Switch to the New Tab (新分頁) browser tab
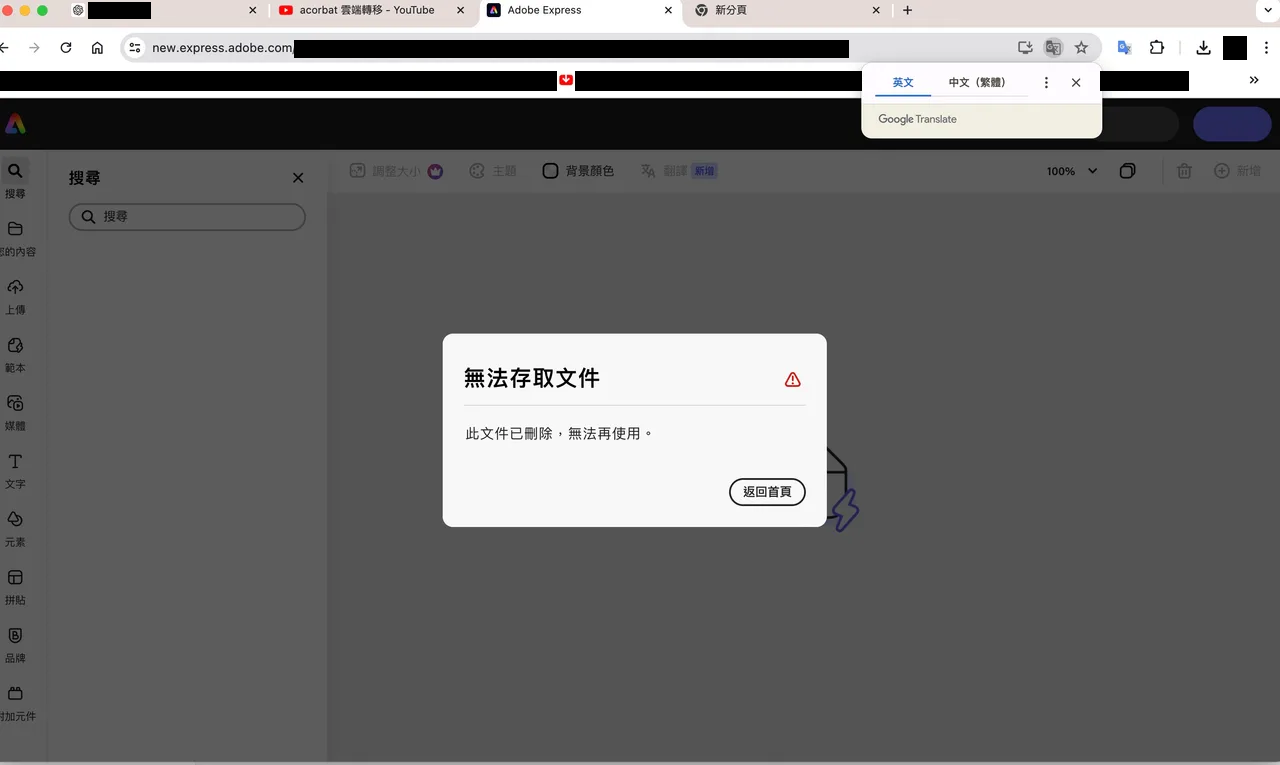This screenshot has width=1280, height=765. pos(788,11)
